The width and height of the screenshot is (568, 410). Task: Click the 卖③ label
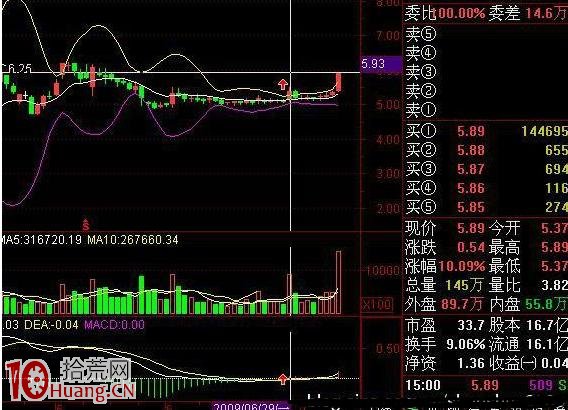[x=421, y=72]
